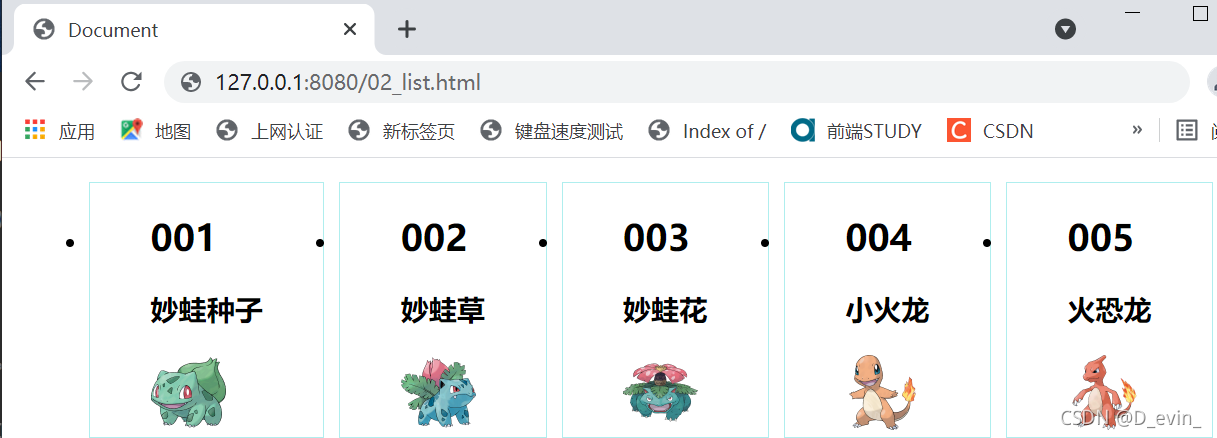This screenshot has height=438, width=1217.
Task: Click the name 小火龙
Action: (x=887, y=311)
